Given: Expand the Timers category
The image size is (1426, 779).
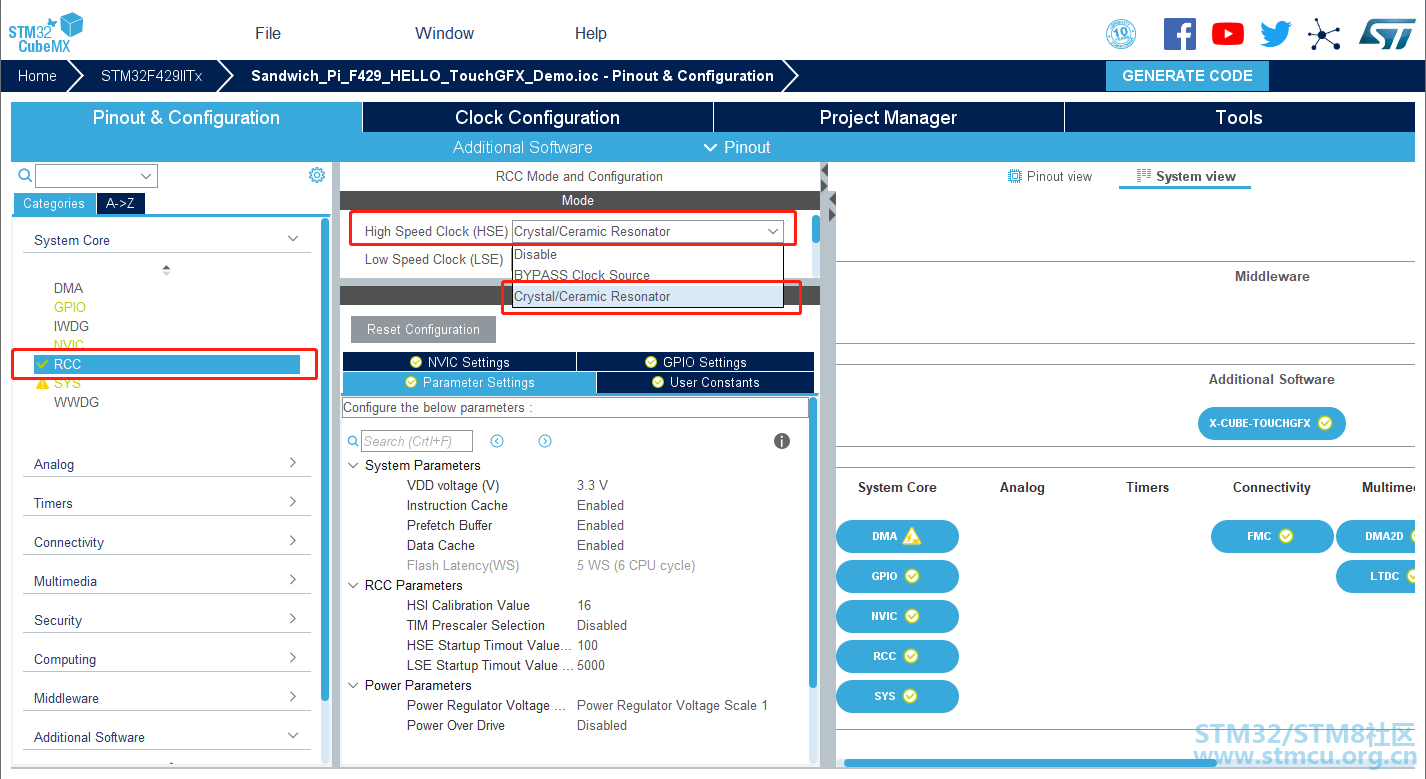Looking at the screenshot, I should 293,502.
